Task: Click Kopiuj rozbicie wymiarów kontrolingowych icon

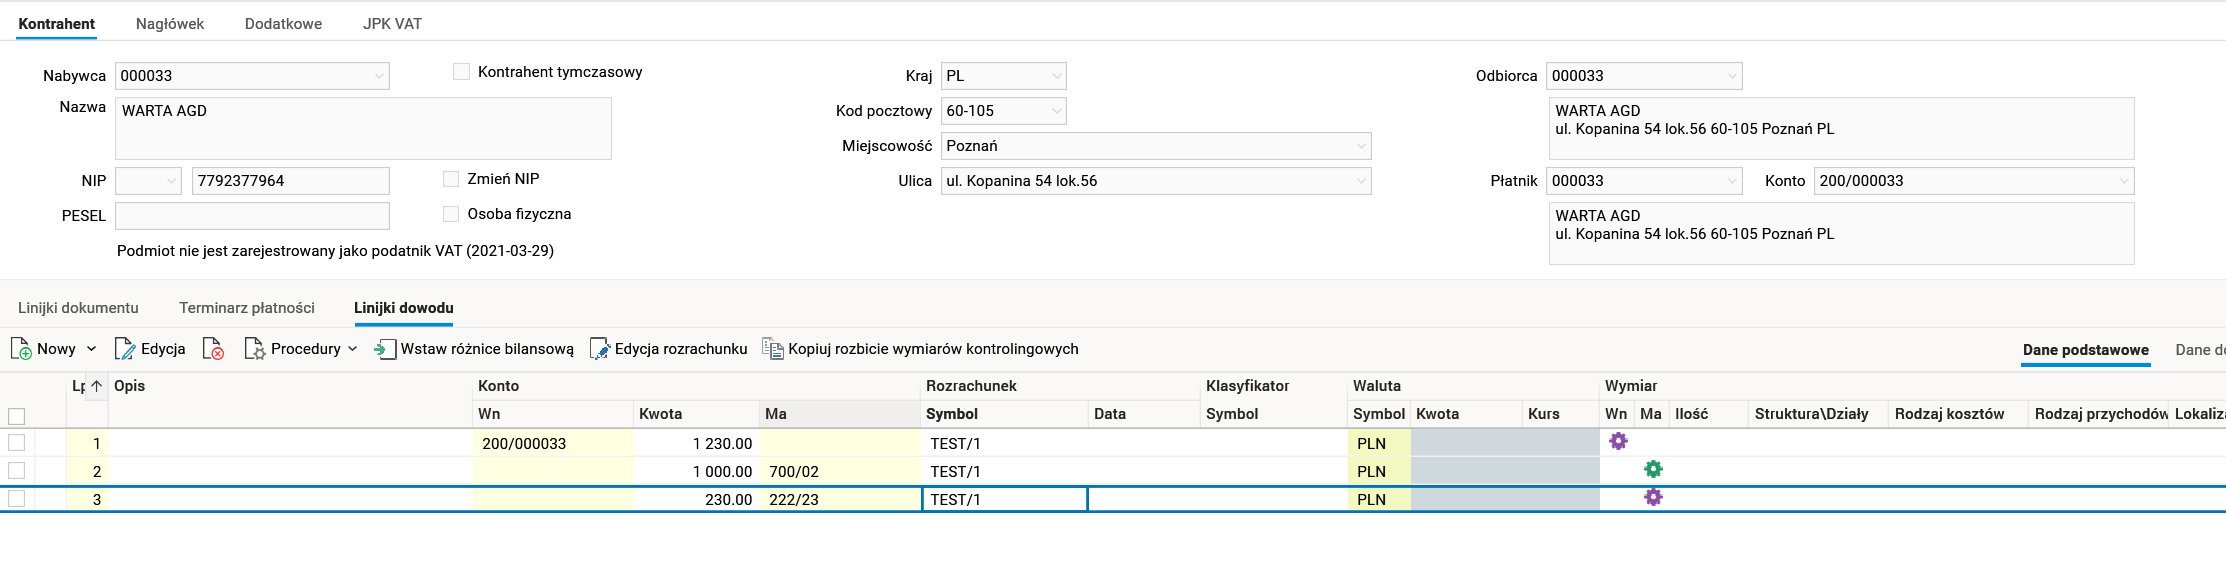Action: [x=772, y=349]
